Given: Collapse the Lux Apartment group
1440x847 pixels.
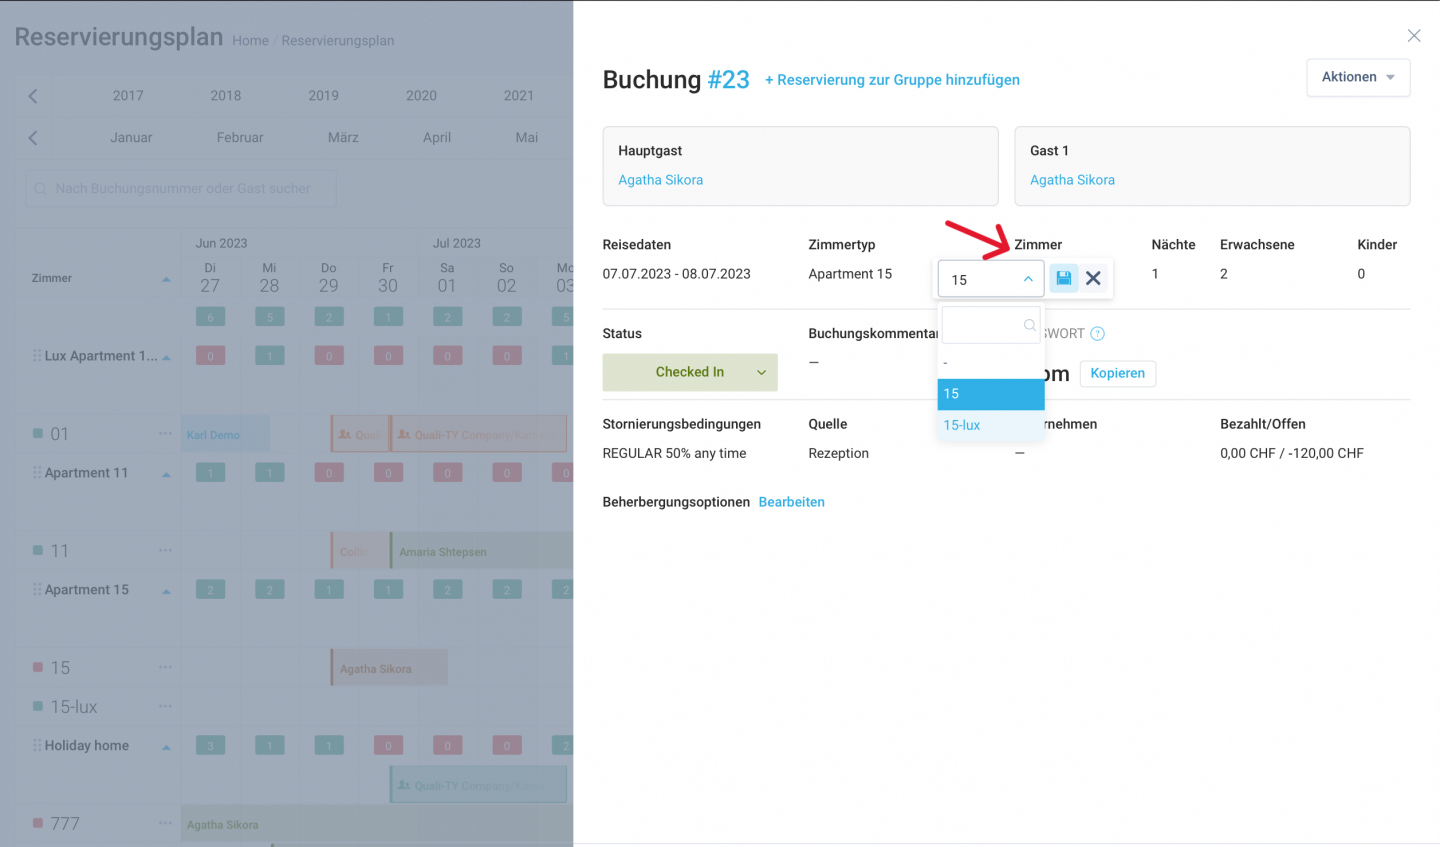Looking at the screenshot, I should coord(166,357).
